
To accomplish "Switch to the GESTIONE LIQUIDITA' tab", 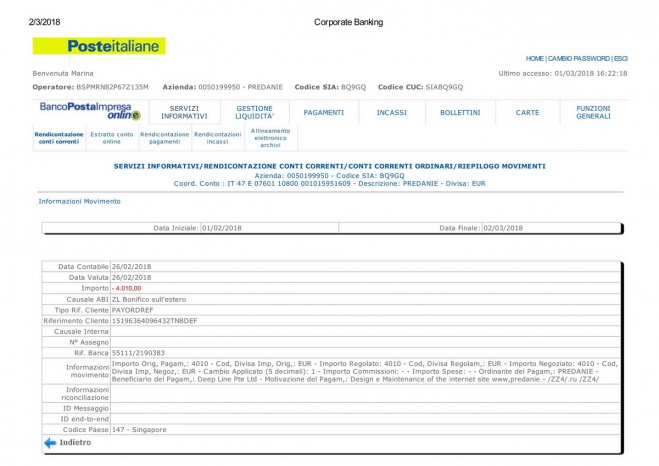I will tap(254, 111).
